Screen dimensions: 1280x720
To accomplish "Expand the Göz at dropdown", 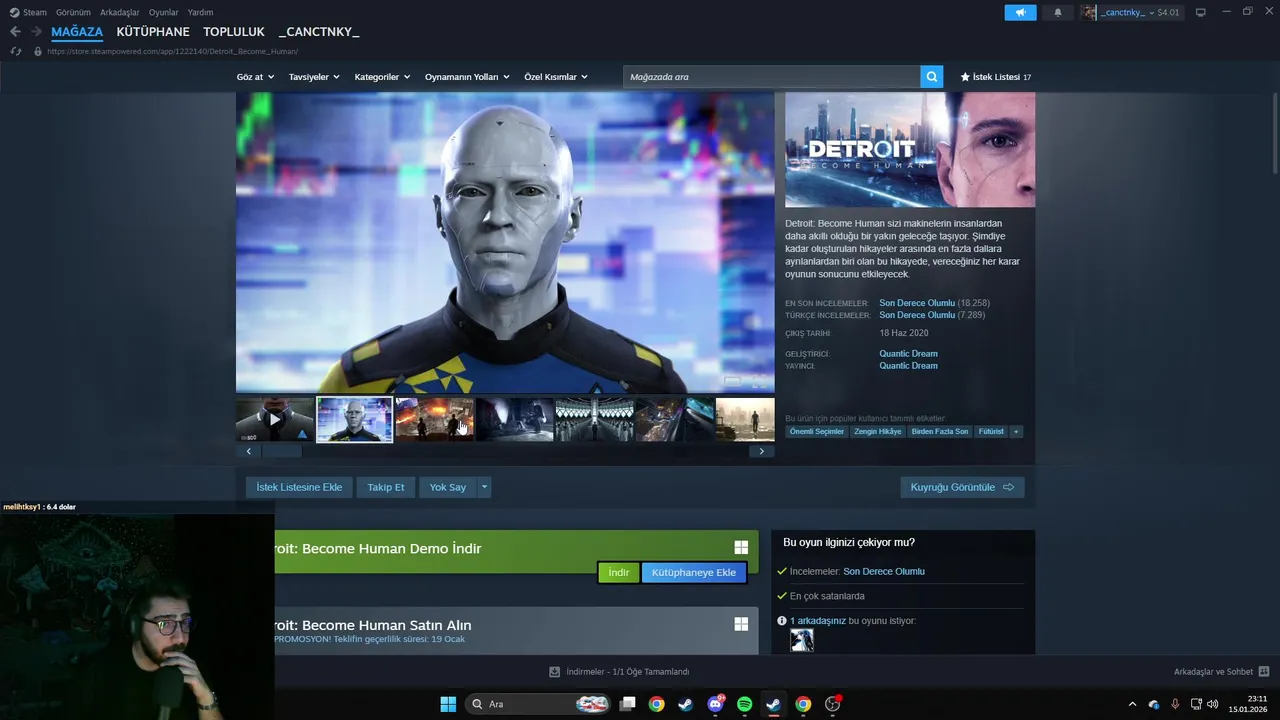I will (256, 77).
